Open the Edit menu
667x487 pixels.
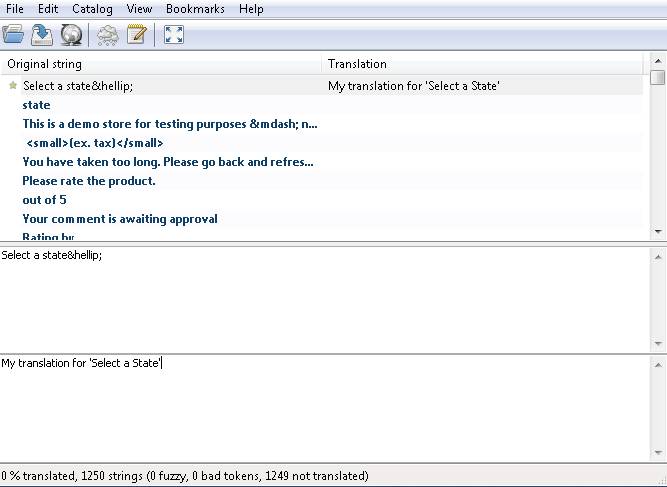(x=48, y=9)
